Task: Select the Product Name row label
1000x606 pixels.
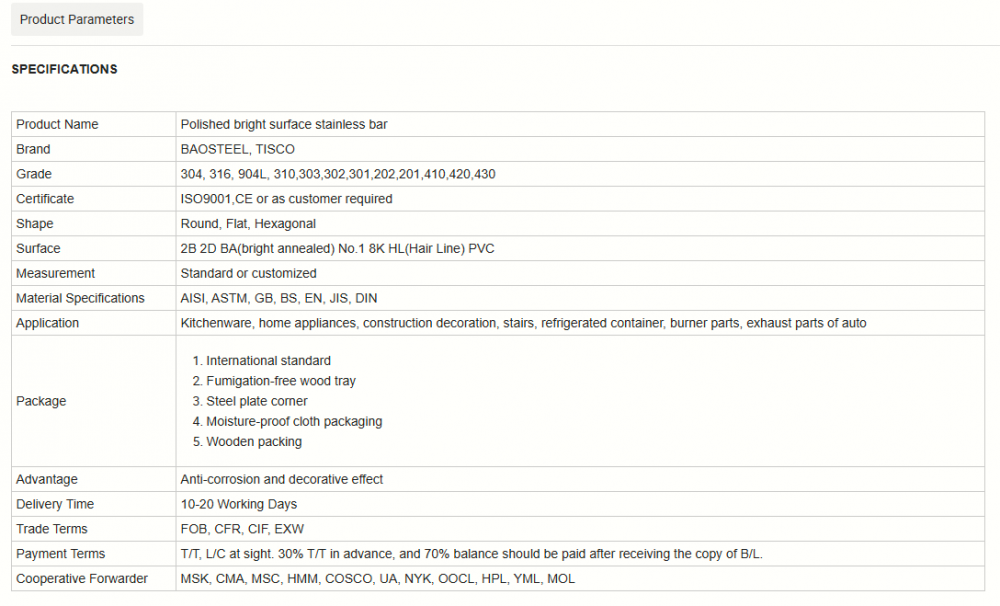Action: point(57,124)
